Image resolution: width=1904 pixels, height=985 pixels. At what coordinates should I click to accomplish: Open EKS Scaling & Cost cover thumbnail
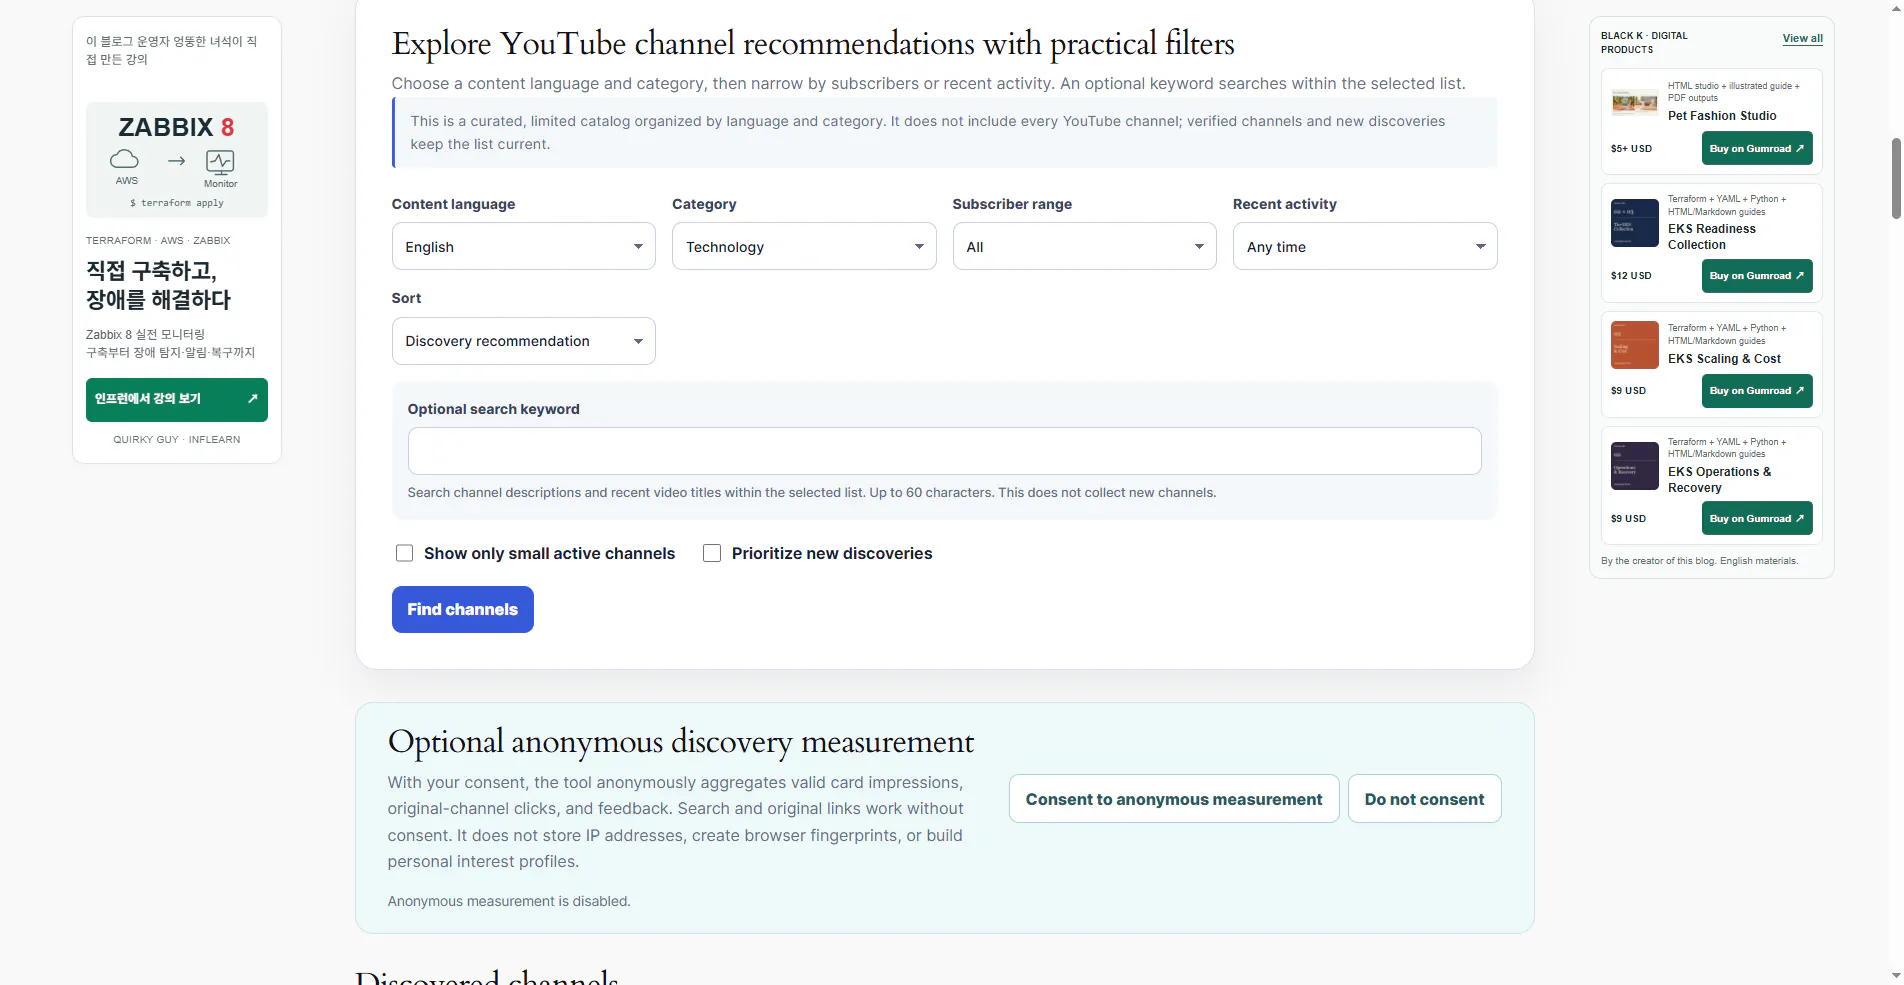coord(1634,345)
